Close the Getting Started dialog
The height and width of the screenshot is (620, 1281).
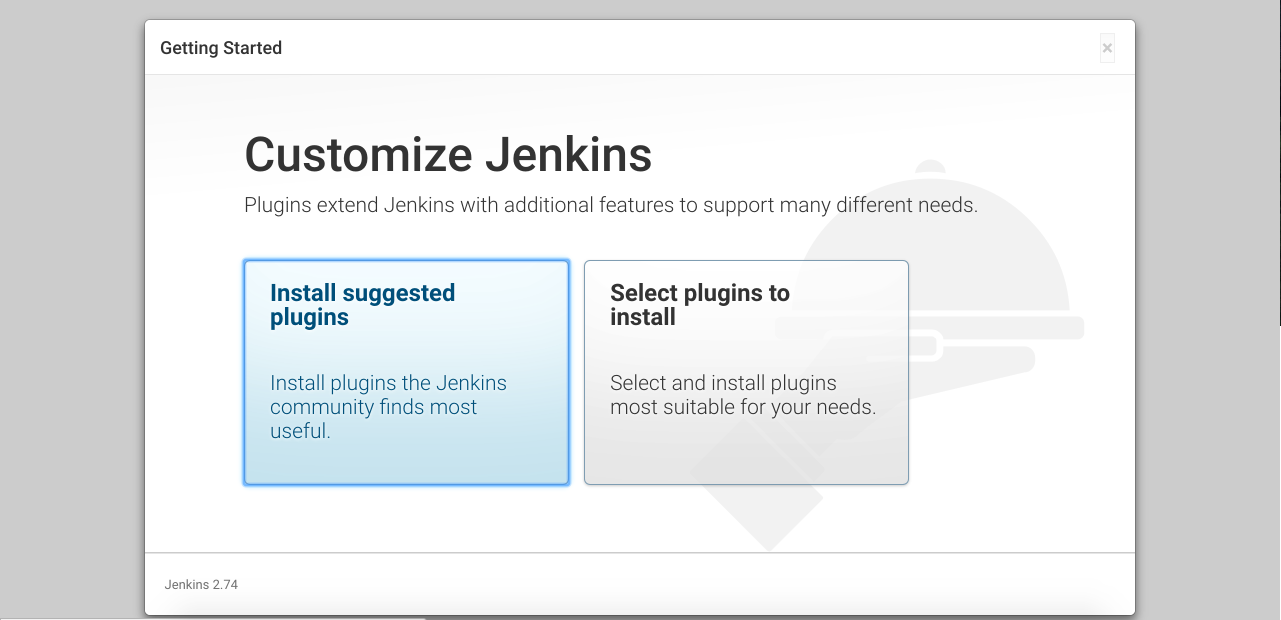1107,48
